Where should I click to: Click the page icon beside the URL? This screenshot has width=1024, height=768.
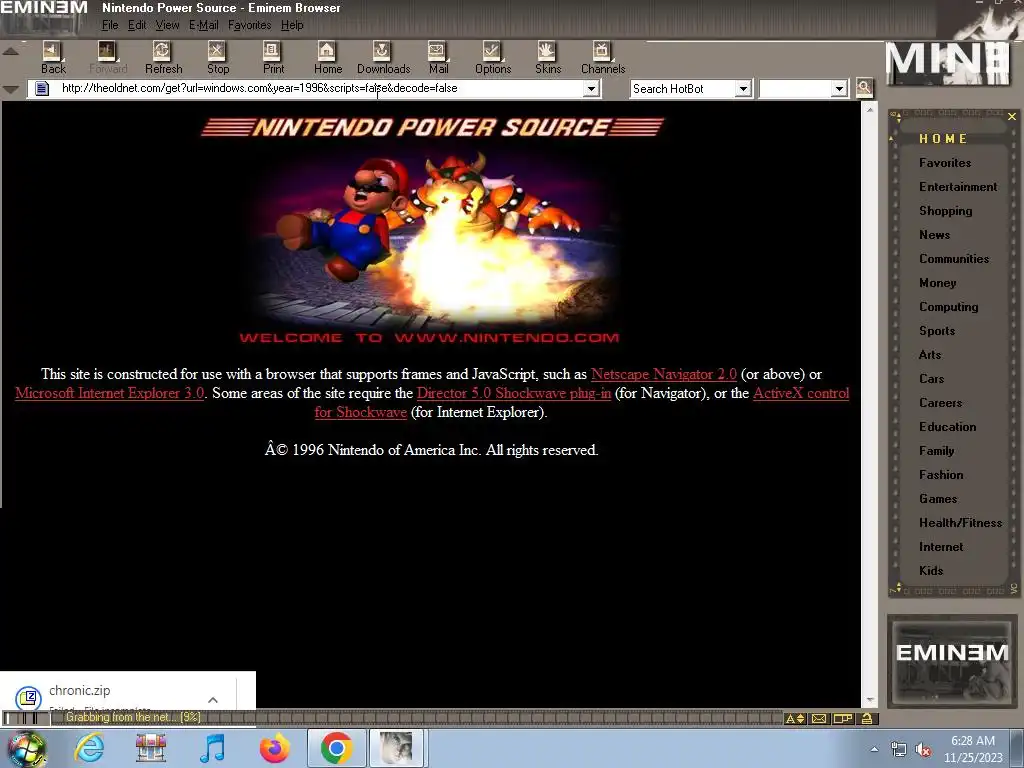42,88
